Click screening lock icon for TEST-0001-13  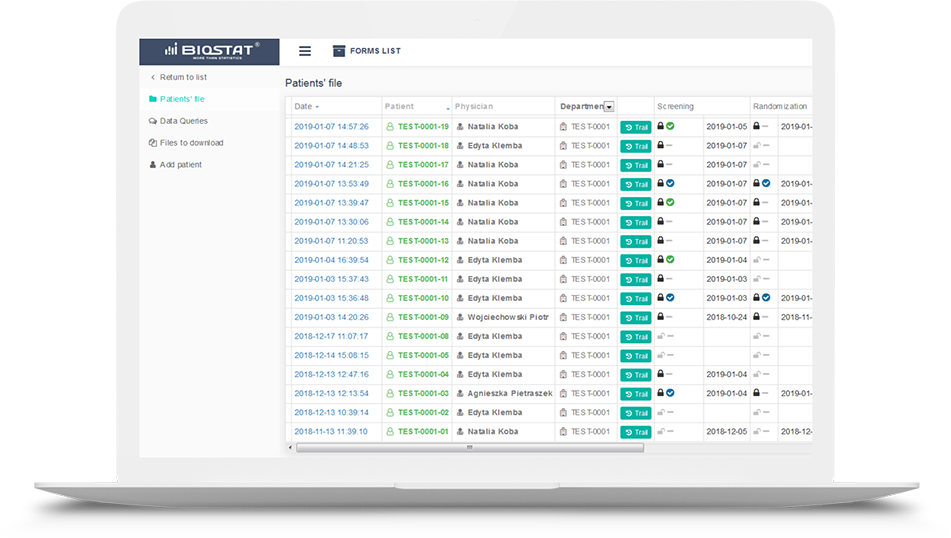pos(660,240)
